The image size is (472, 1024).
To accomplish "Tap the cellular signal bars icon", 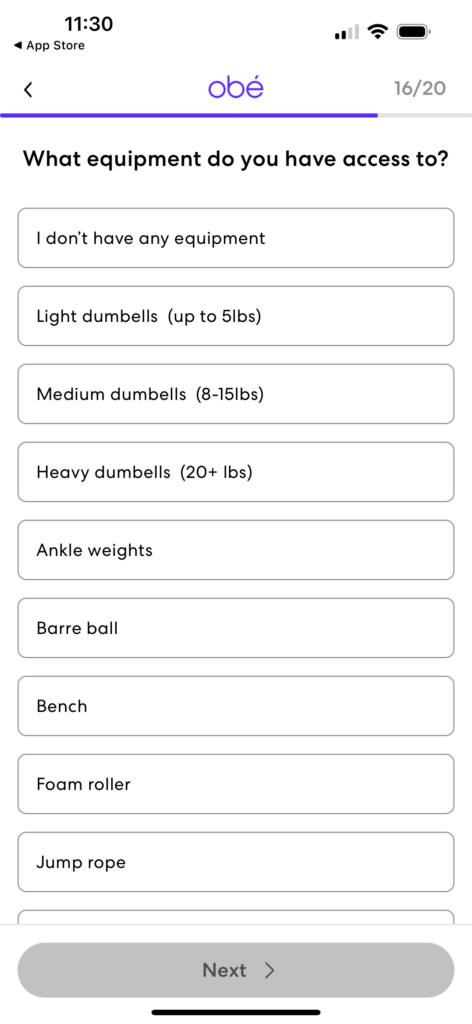I will click(347, 32).
